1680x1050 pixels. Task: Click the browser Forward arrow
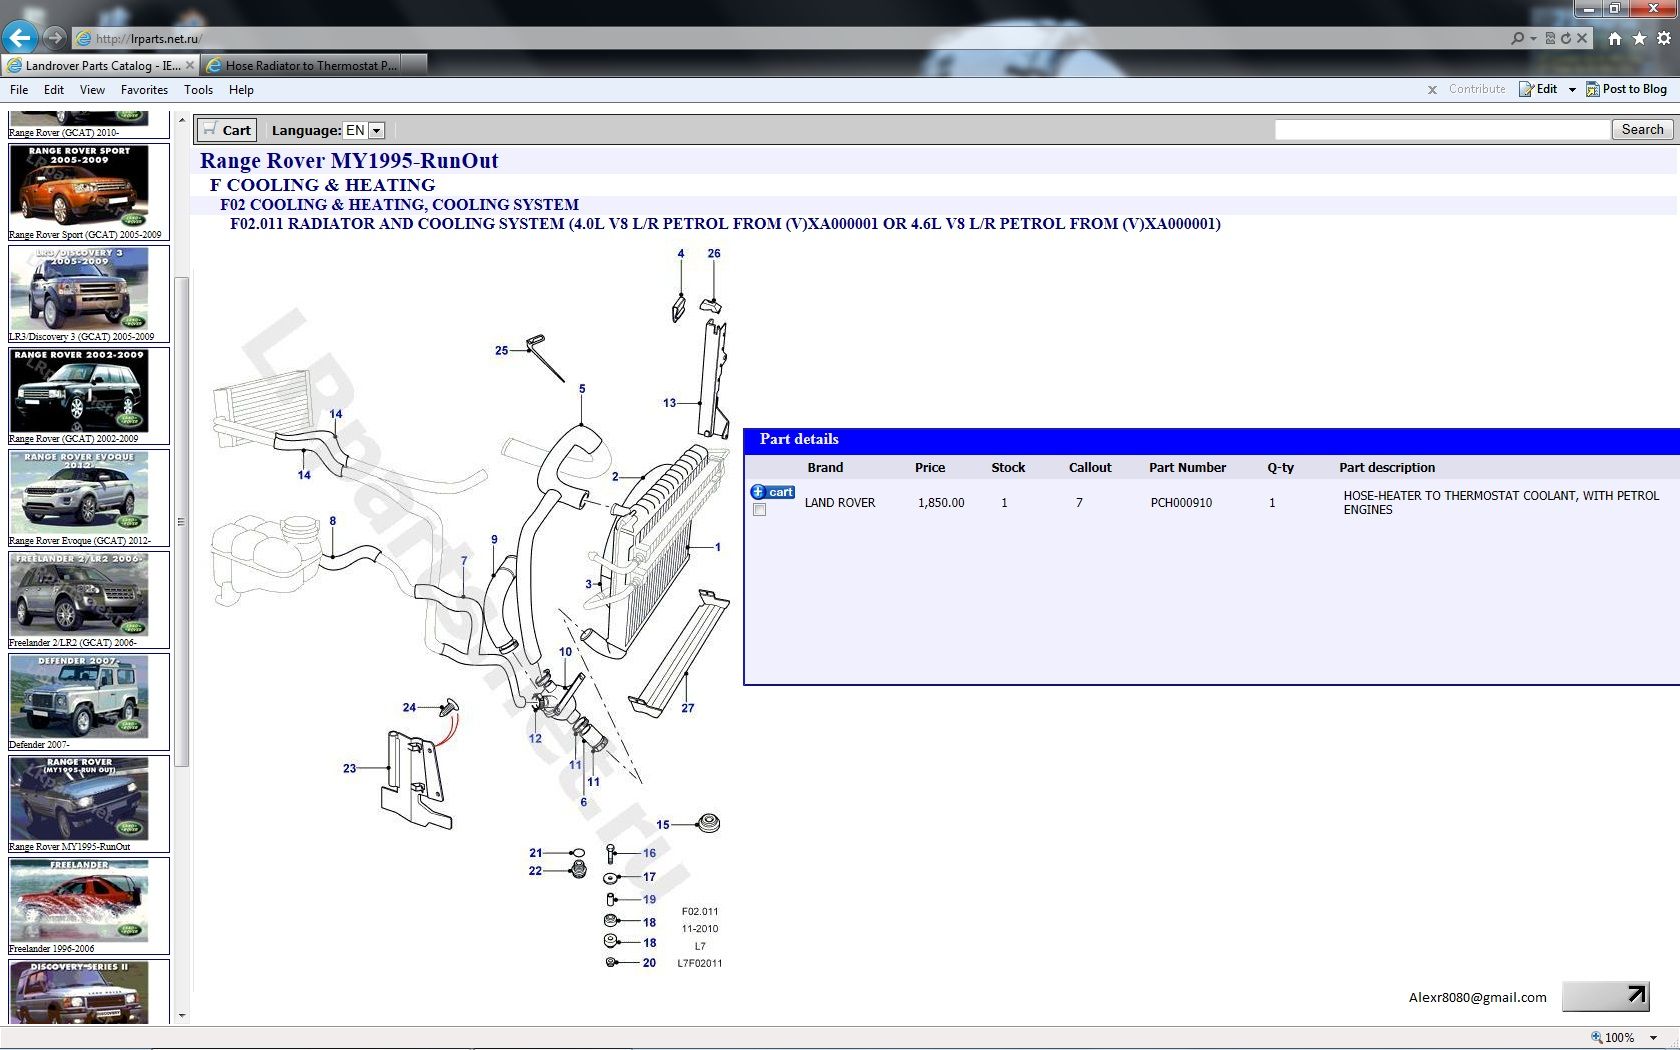(55, 38)
